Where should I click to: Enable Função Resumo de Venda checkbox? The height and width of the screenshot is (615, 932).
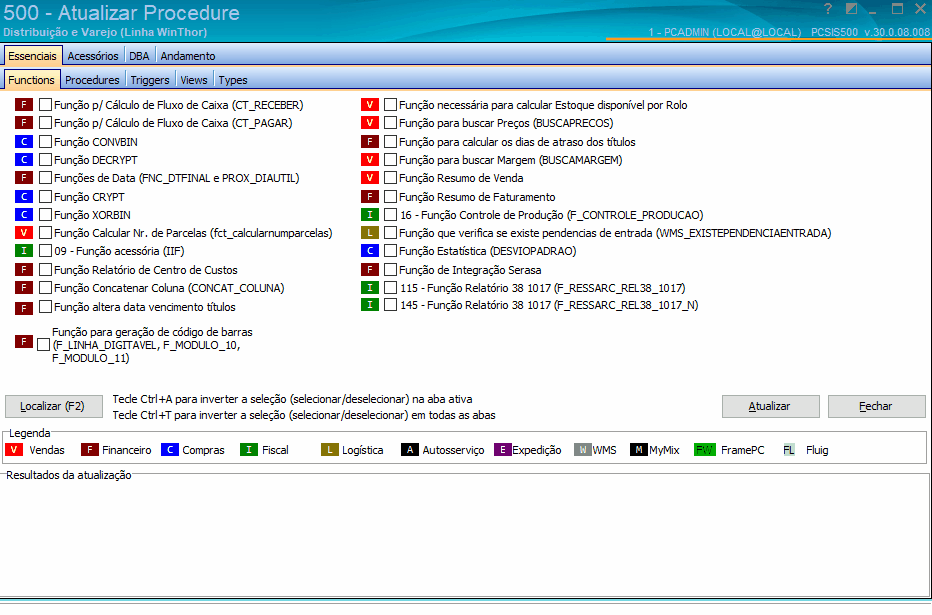pyautogui.click(x=390, y=177)
